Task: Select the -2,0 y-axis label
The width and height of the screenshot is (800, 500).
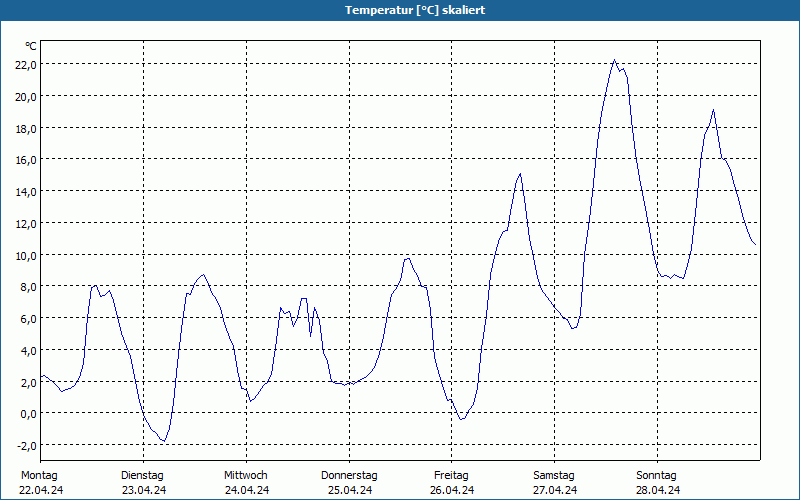Action: tap(27, 446)
